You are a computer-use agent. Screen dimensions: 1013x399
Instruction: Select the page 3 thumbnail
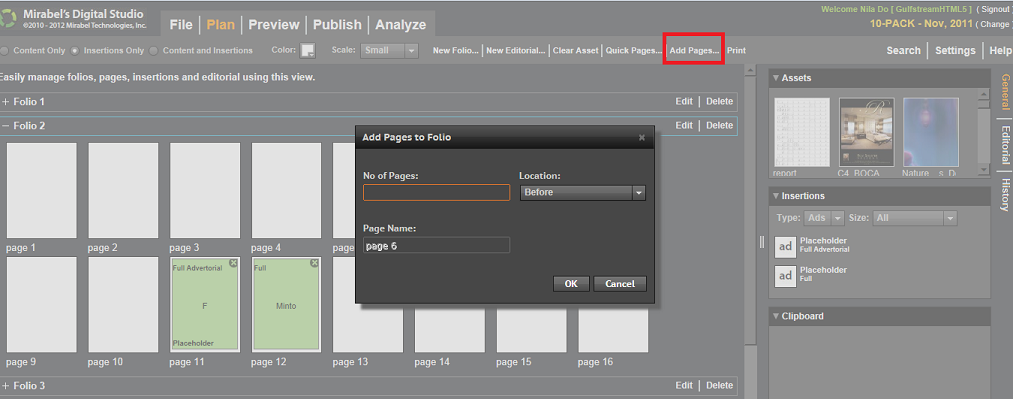click(205, 190)
